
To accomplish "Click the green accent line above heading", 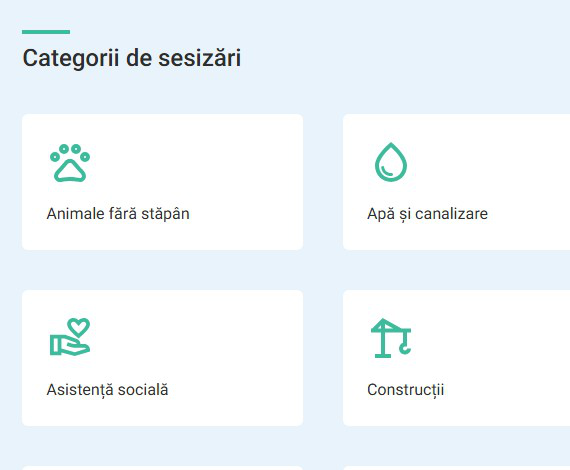I will coord(46,32).
